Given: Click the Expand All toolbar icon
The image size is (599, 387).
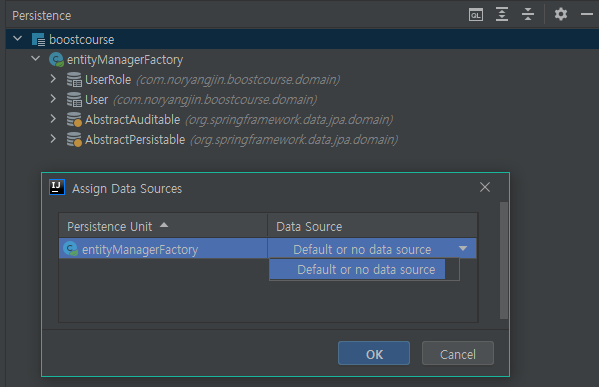Looking at the screenshot, I should [x=502, y=15].
